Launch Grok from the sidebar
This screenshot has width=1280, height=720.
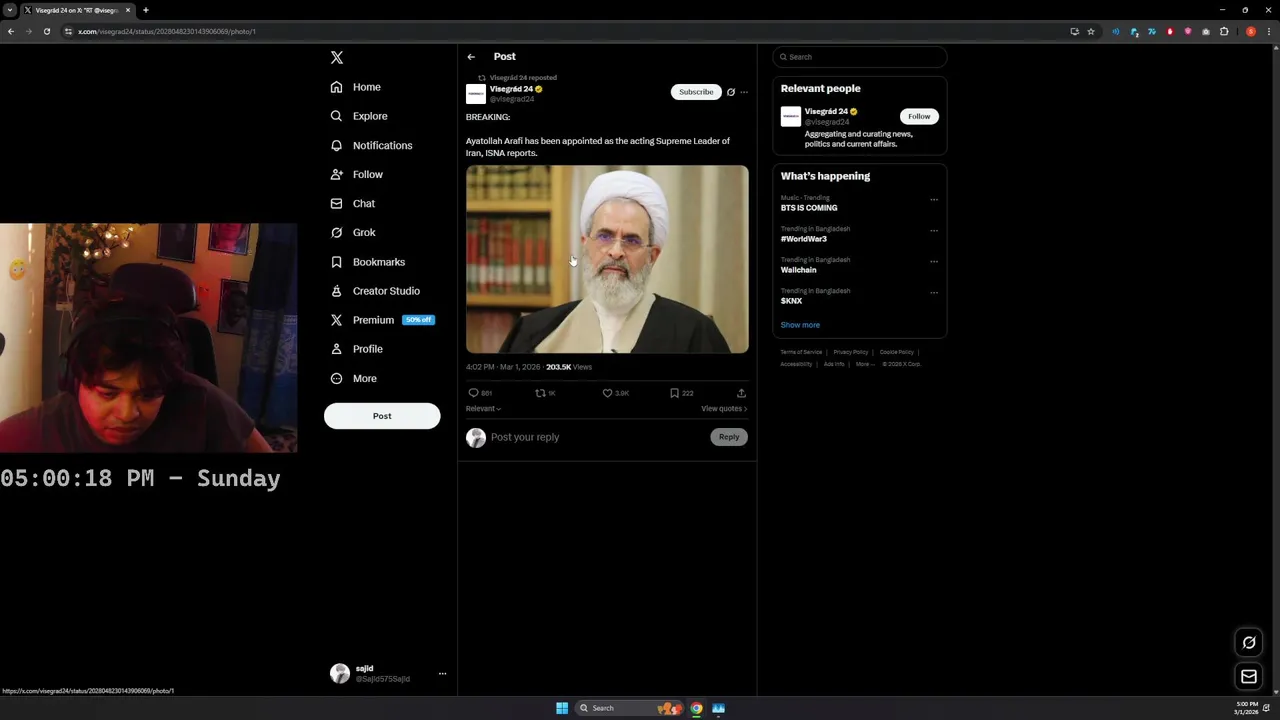[353, 232]
